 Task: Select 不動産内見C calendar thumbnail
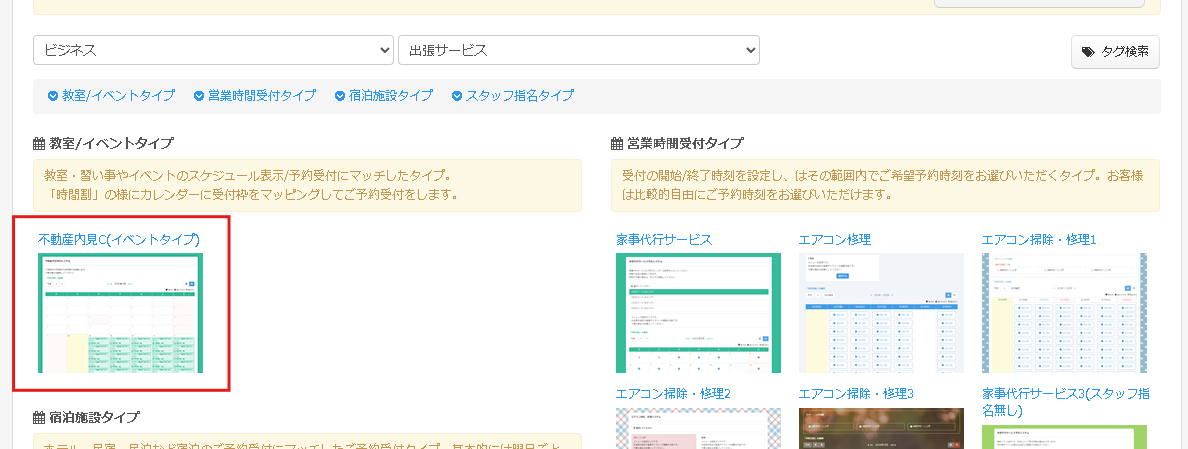(x=120, y=313)
